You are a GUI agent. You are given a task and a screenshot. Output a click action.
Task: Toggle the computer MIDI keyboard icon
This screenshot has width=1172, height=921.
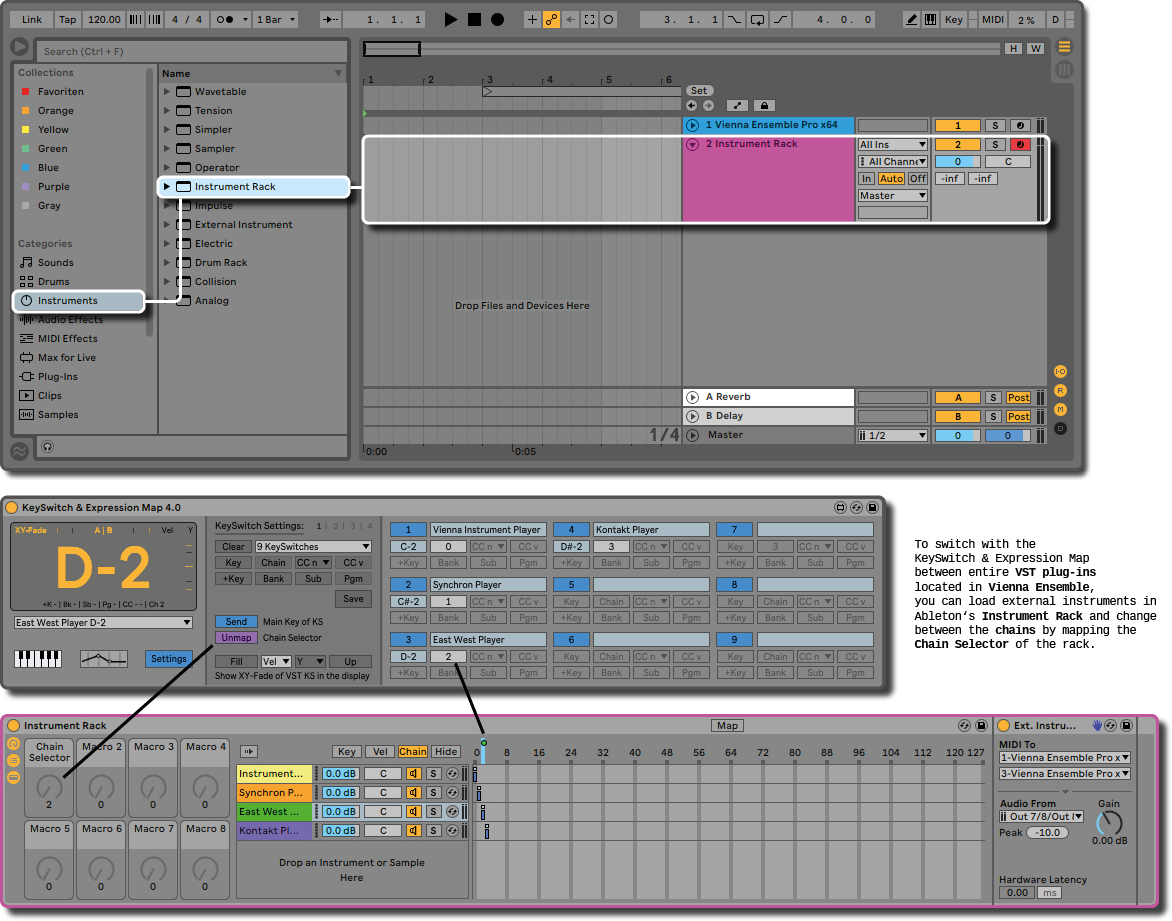point(931,19)
